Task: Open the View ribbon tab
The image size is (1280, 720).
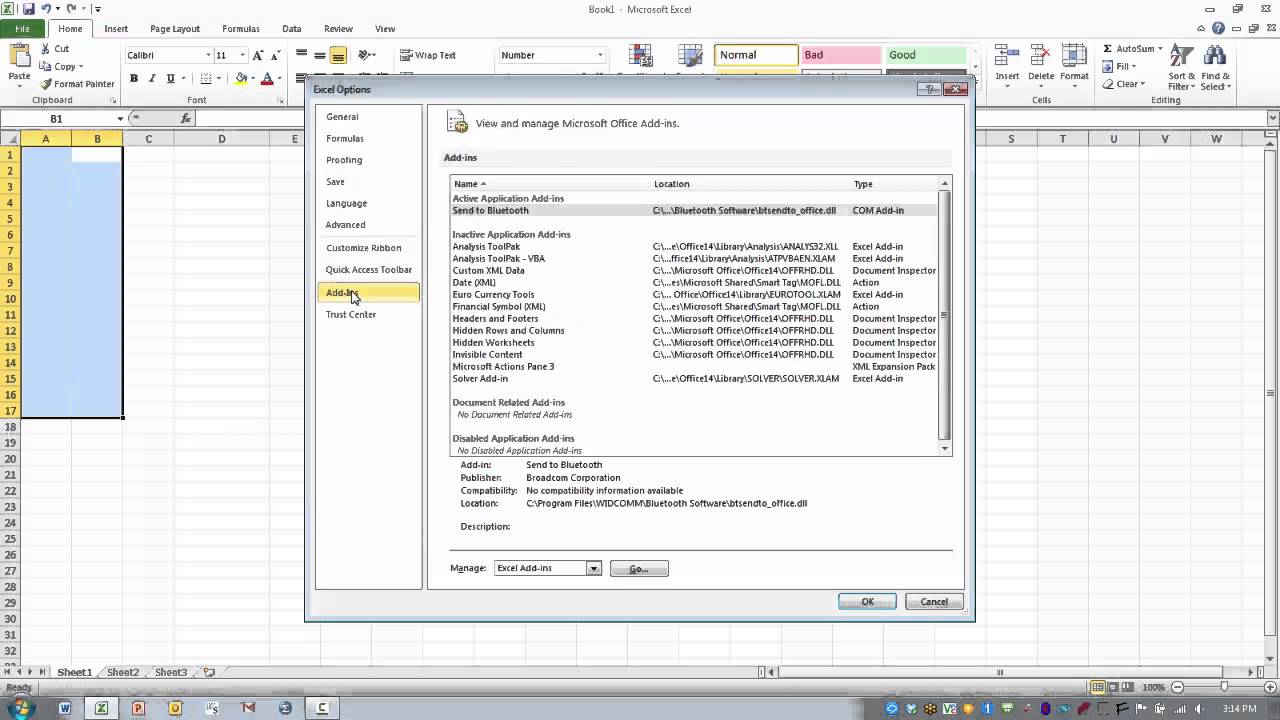Action: point(385,29)
